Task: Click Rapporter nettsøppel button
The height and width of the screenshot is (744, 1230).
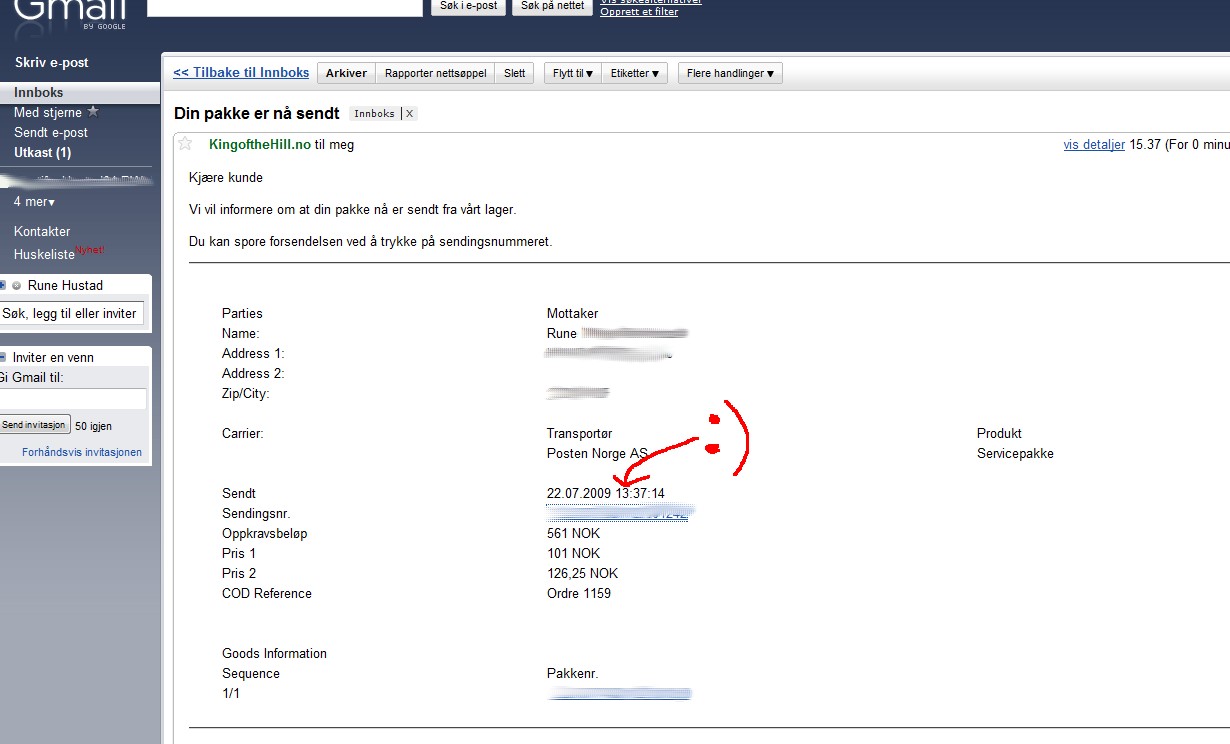Action: point(435,73)
